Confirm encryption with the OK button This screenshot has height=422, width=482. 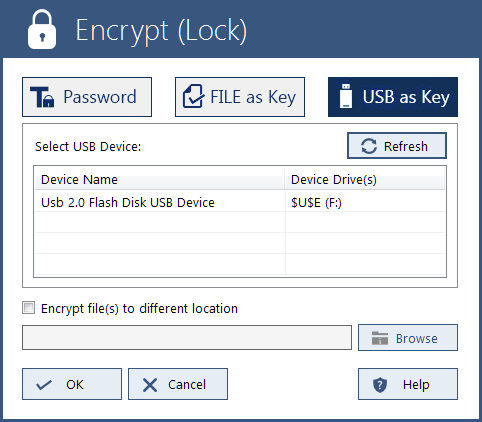[x=72, y=384]
